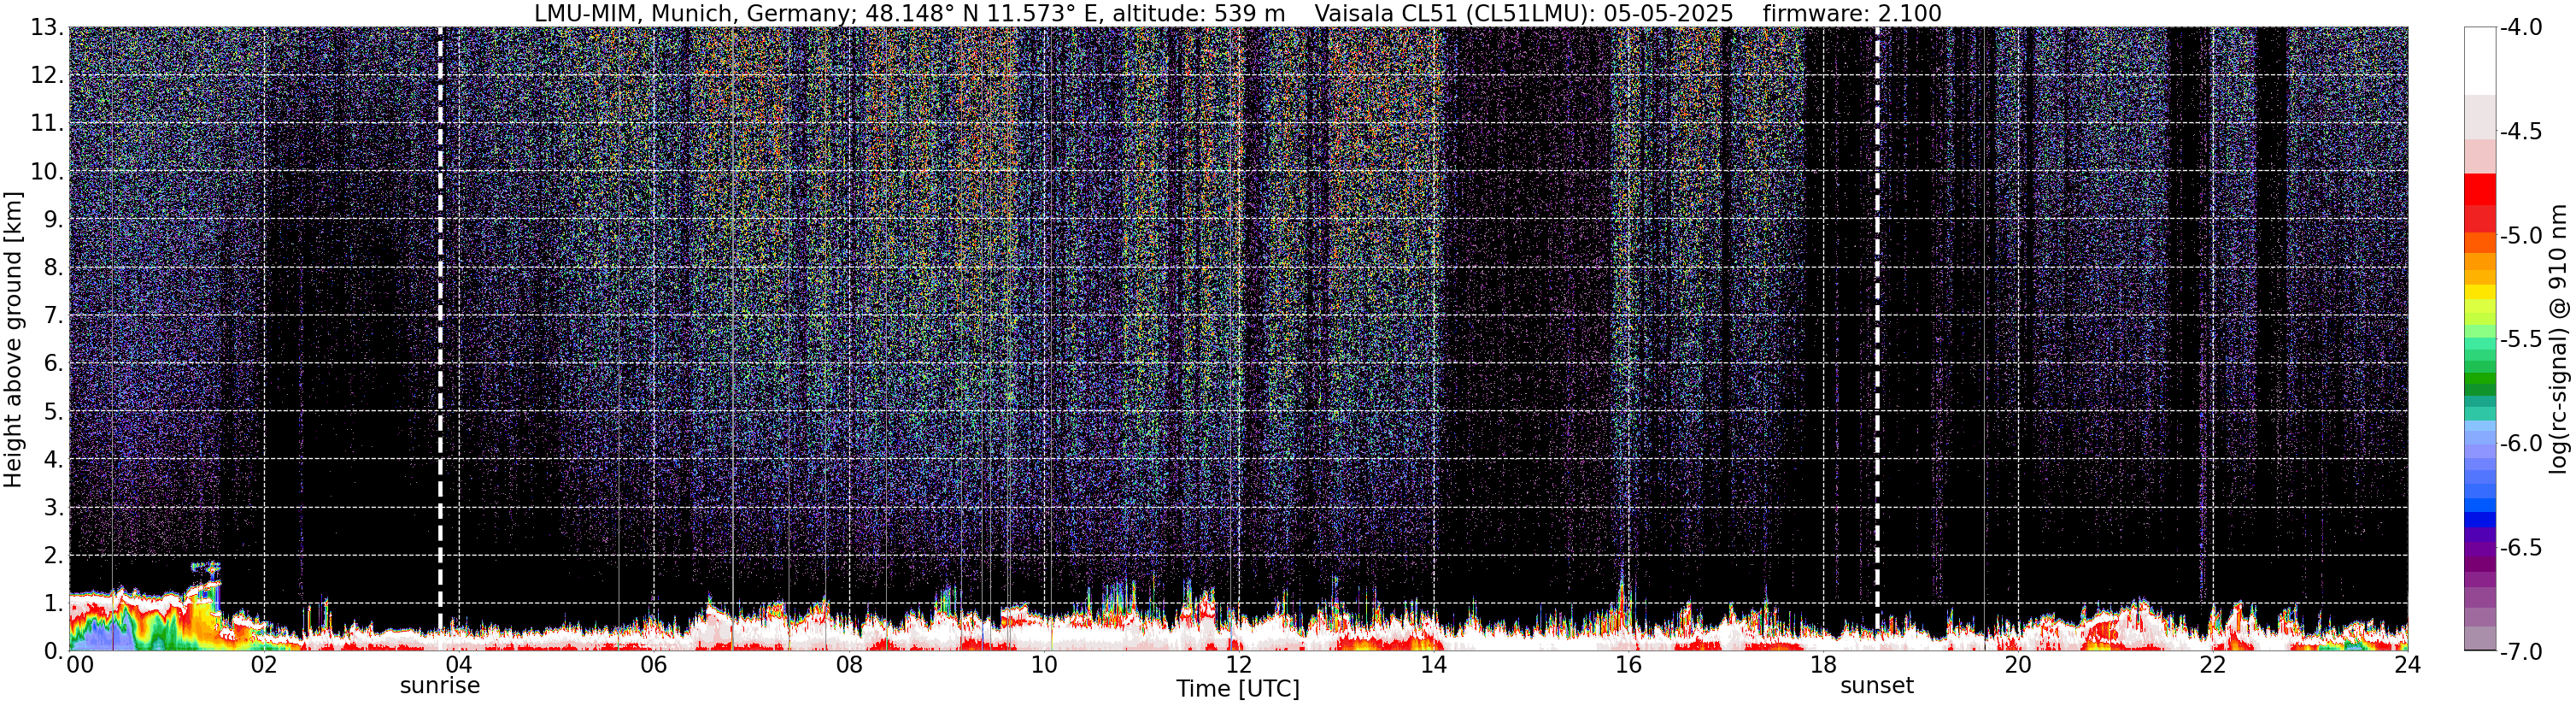This screenshot has height=706, width=2576.
Task: Click the '06' time axis tick label
Action: (x=654, y=665)
